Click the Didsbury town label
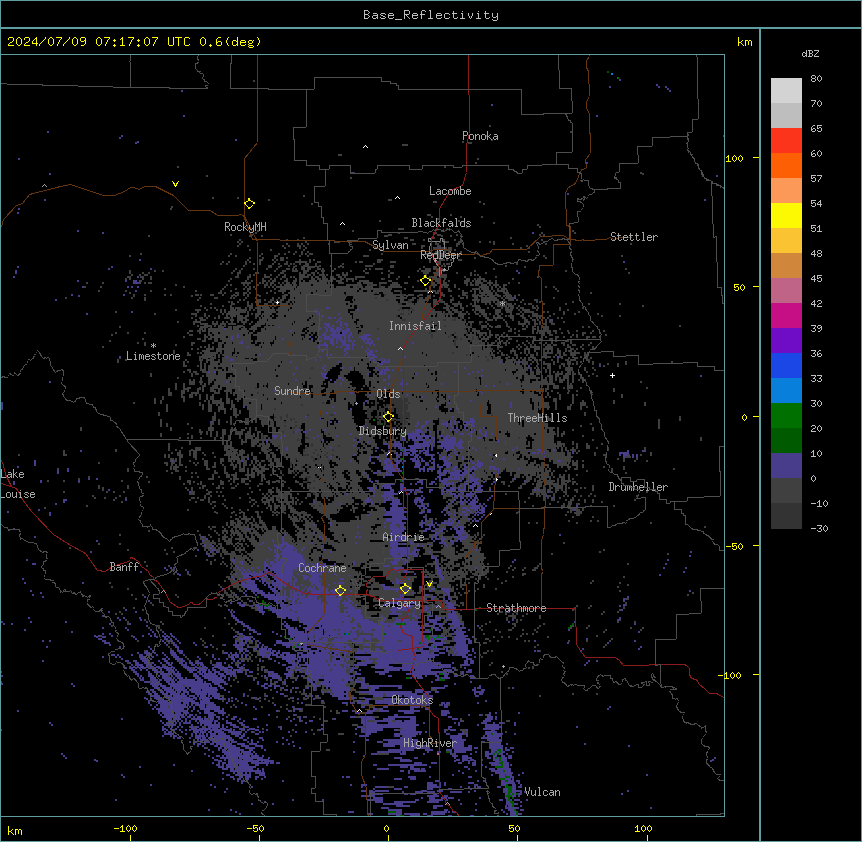 (x=383, y=431)
